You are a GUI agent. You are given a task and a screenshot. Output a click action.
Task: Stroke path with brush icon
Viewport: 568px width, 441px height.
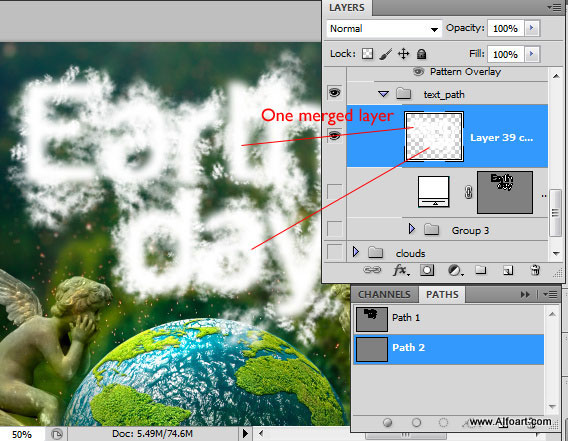[x=416, y=422]
